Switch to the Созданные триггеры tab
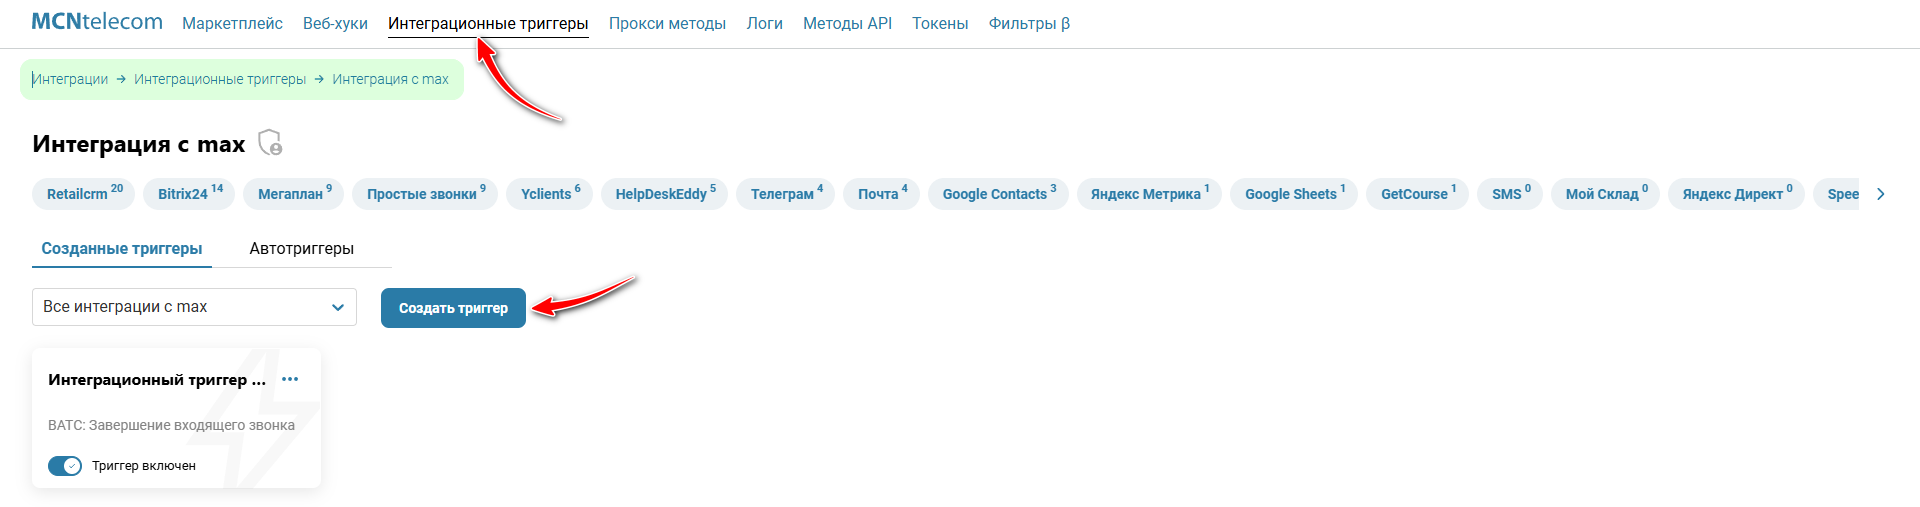Viewport: 1920px width, 507px height. pyautogui.click(x=122, y=249)
